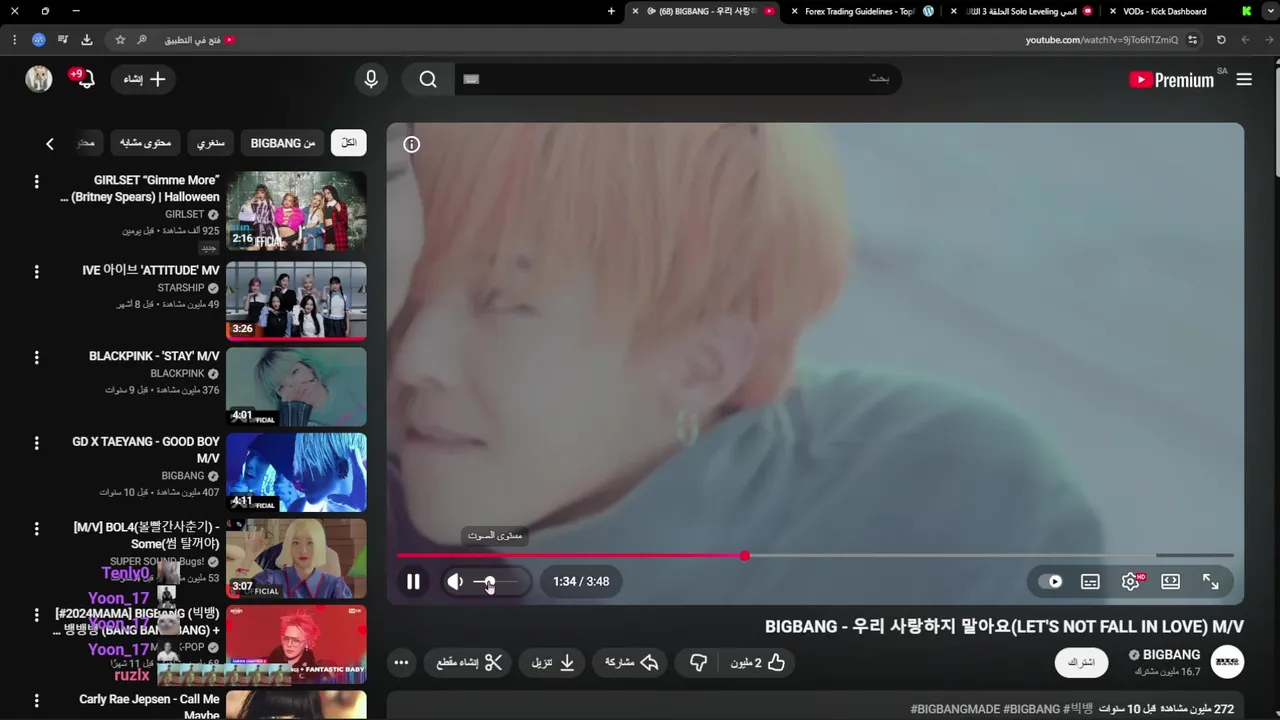The image size is (1280, 720).
Task: Adjust the volume level slider
Action: tap(496, 581)
